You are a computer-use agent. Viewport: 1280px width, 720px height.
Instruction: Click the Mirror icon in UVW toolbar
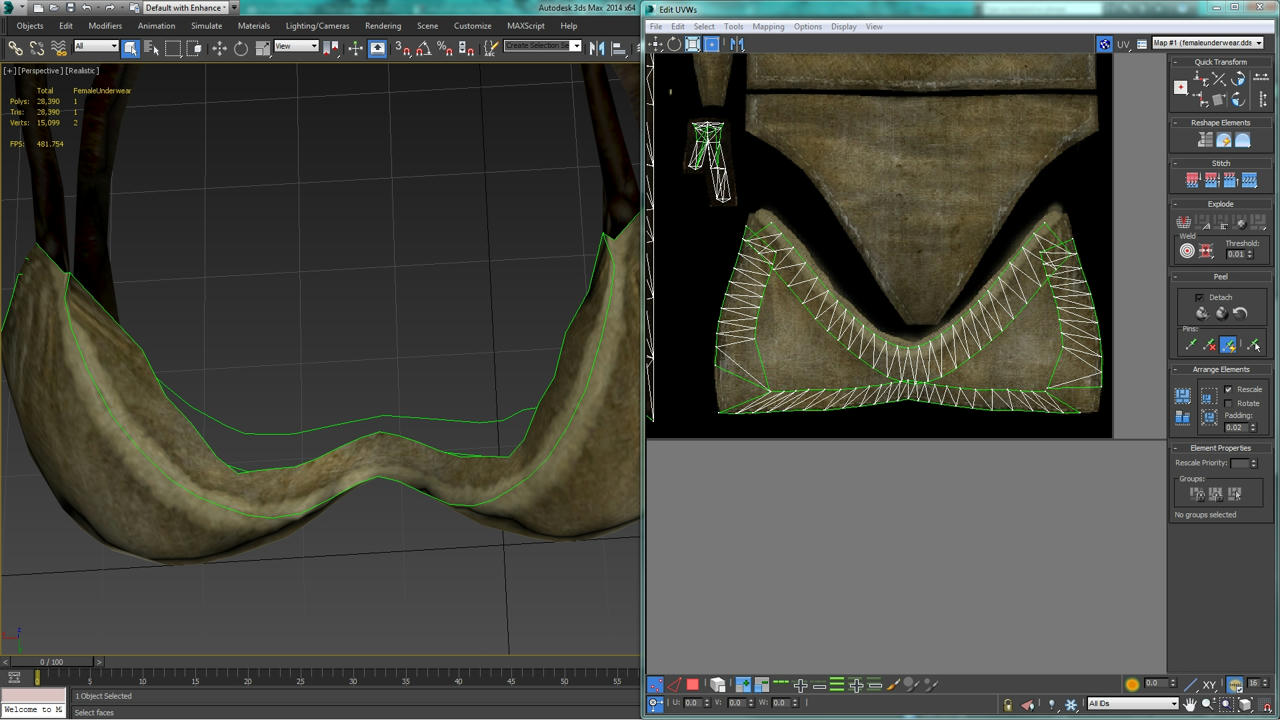pyautogui.click(x=736, y=44)
